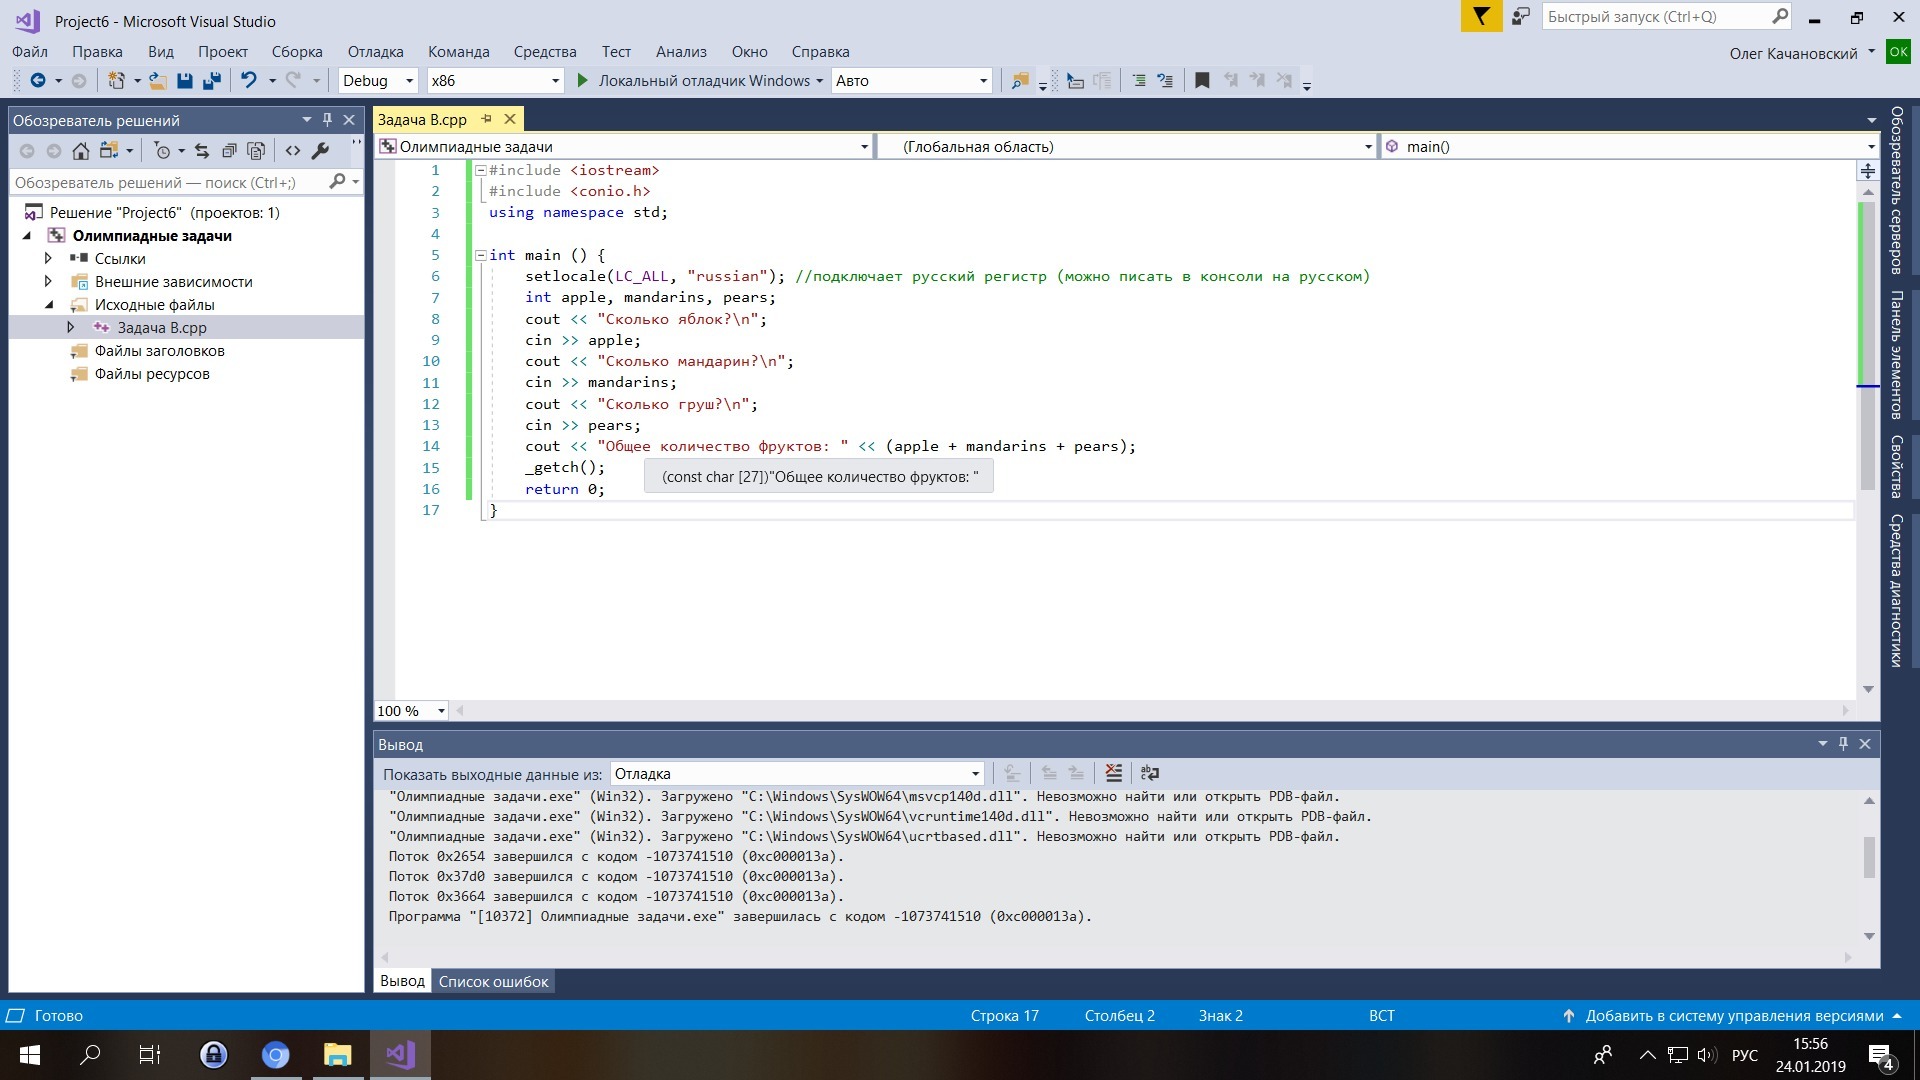Open properties via wrench icon in Solution Explorer

point(320,151)
